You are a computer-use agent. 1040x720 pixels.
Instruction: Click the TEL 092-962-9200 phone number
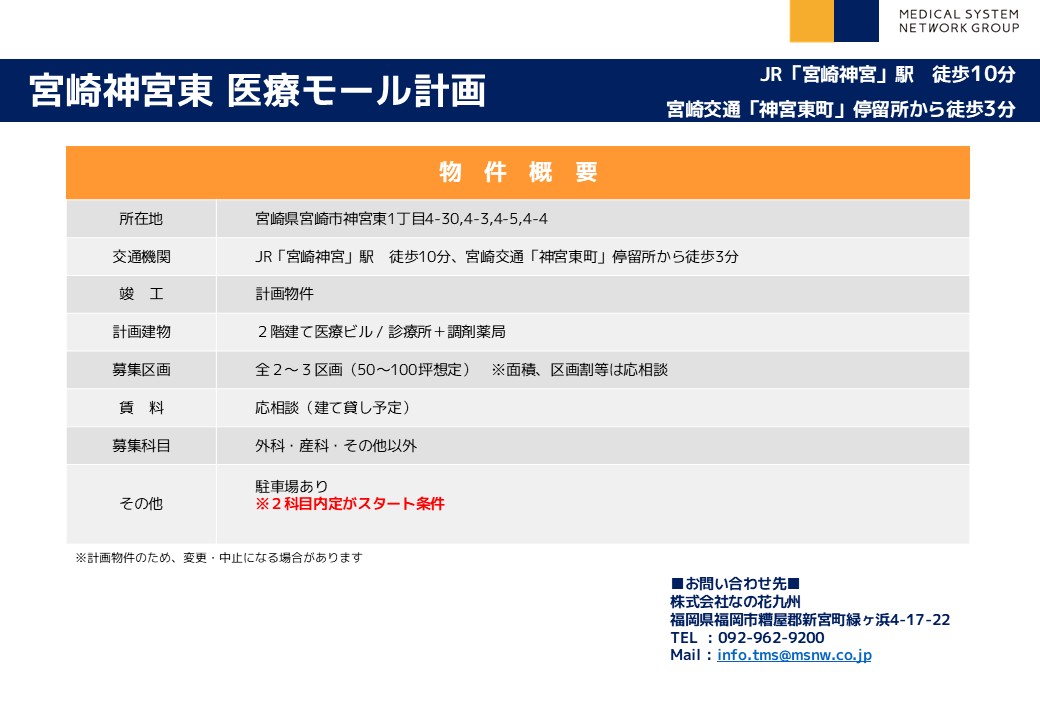(747, 638)
